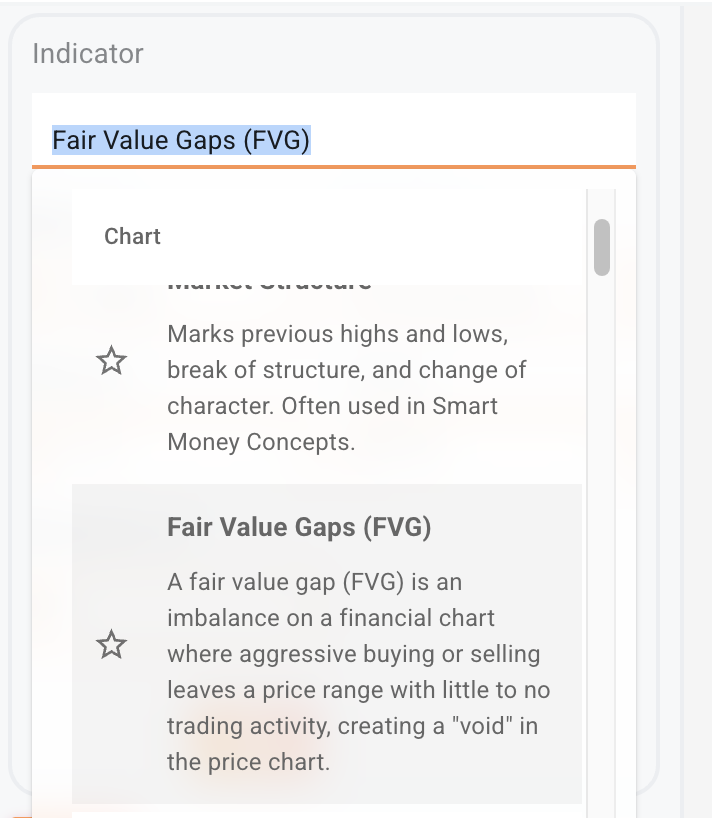Click the highlighted Fair Value Gaps text
Screen dimensions: 712x818
181,140
